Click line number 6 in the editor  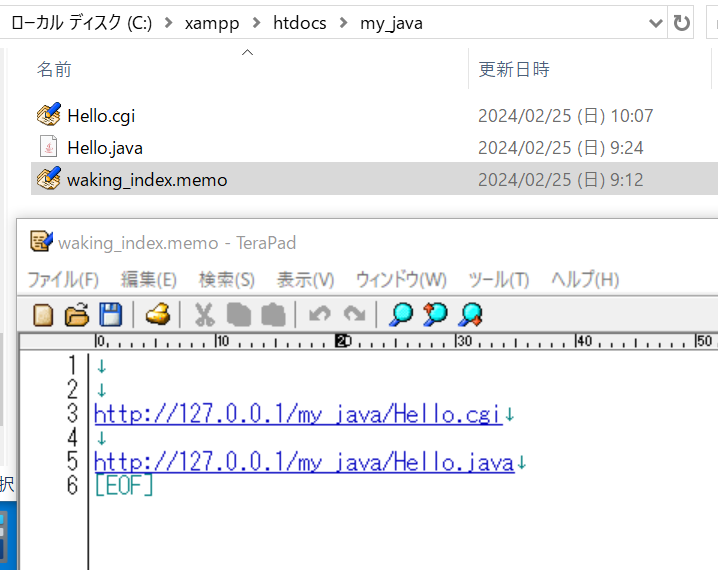(x=72, y=485)
